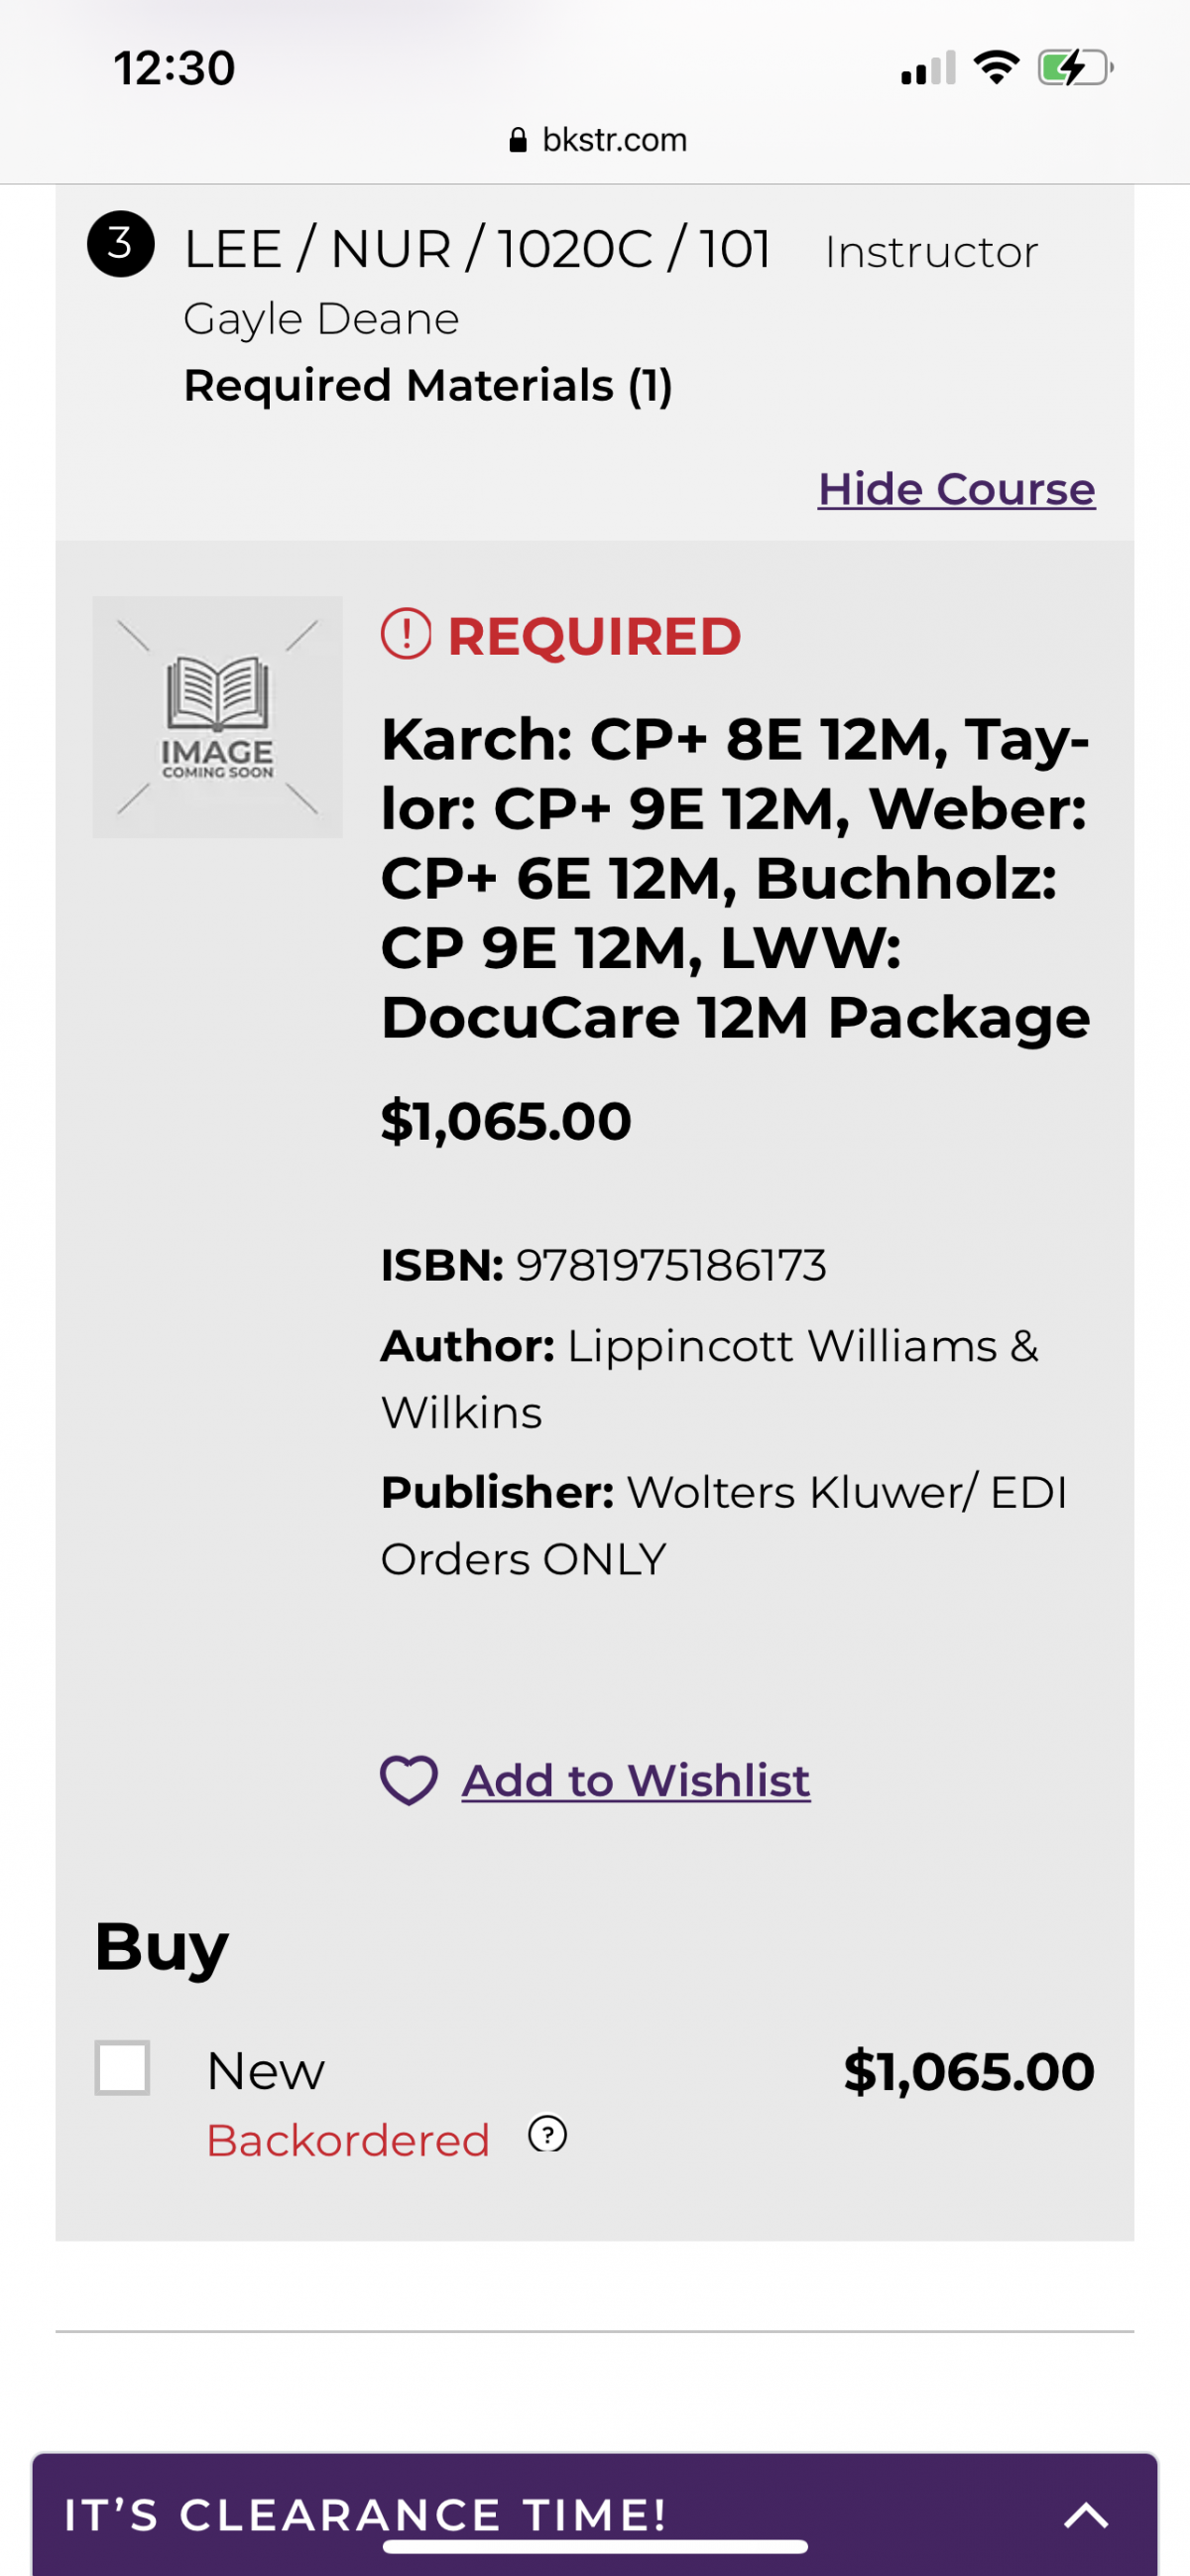
Task: Open the It's Clearance Time banner
Action: pyautogui.click(x=365, y=2514)
